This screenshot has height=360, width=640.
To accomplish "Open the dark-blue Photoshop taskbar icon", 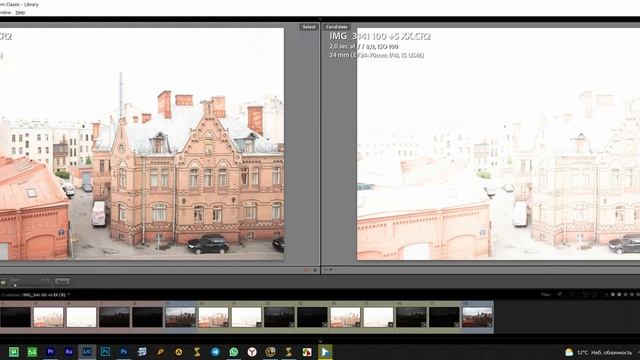I will tap(124, 352).
